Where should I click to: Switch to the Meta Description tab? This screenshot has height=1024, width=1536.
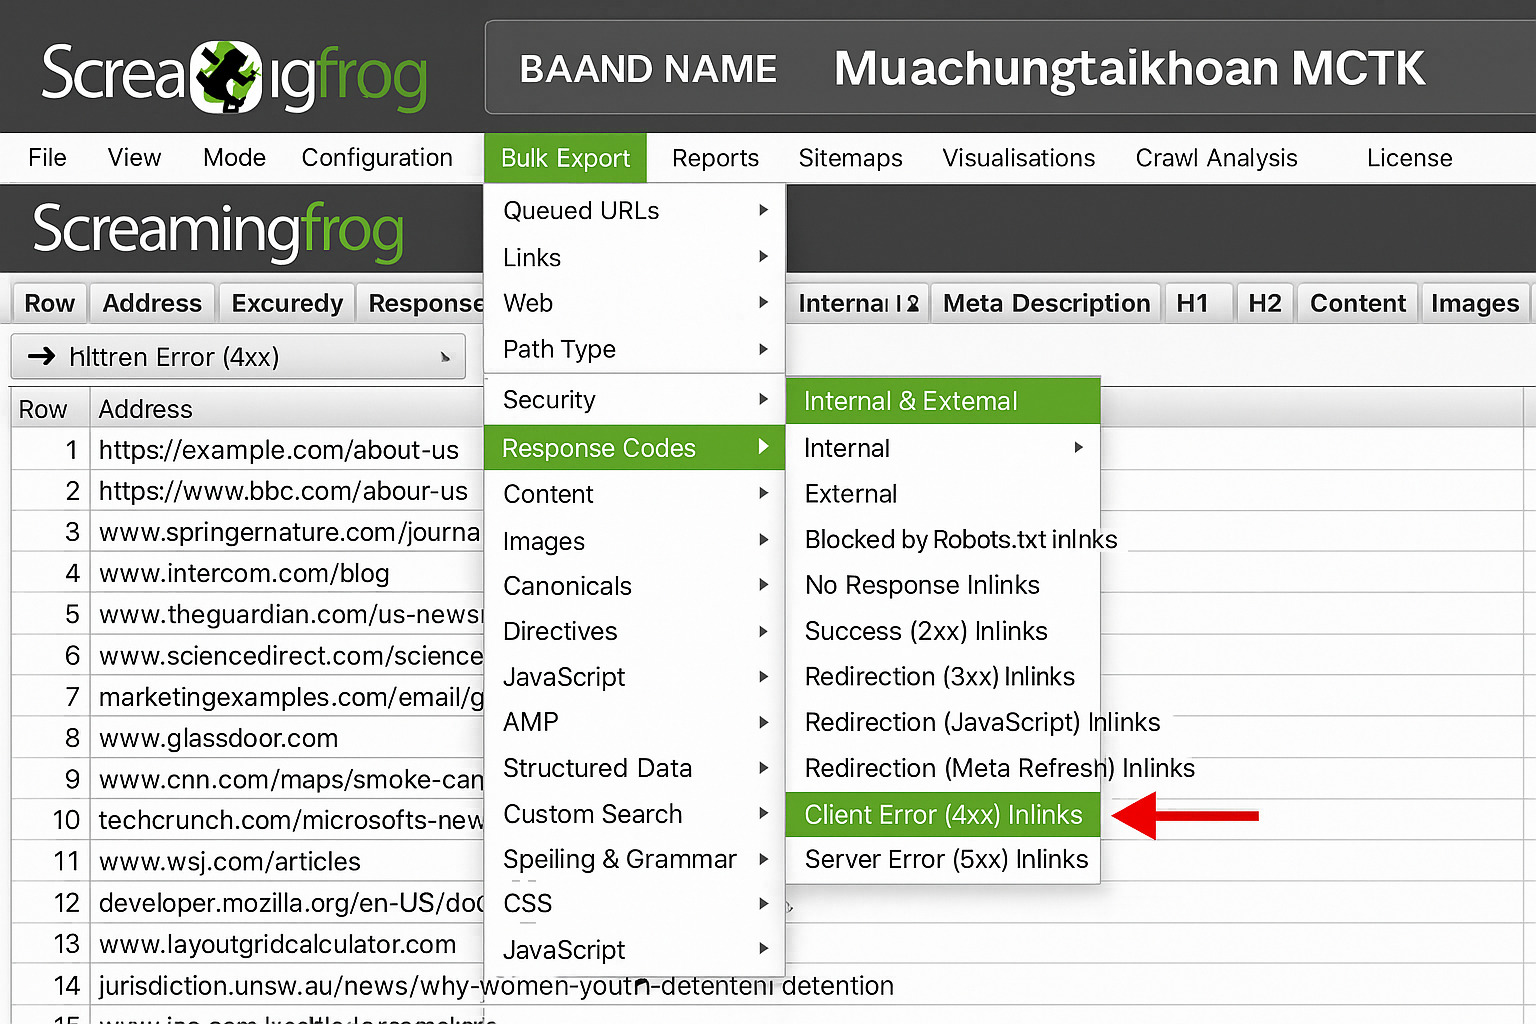[x=1046, y=303]
